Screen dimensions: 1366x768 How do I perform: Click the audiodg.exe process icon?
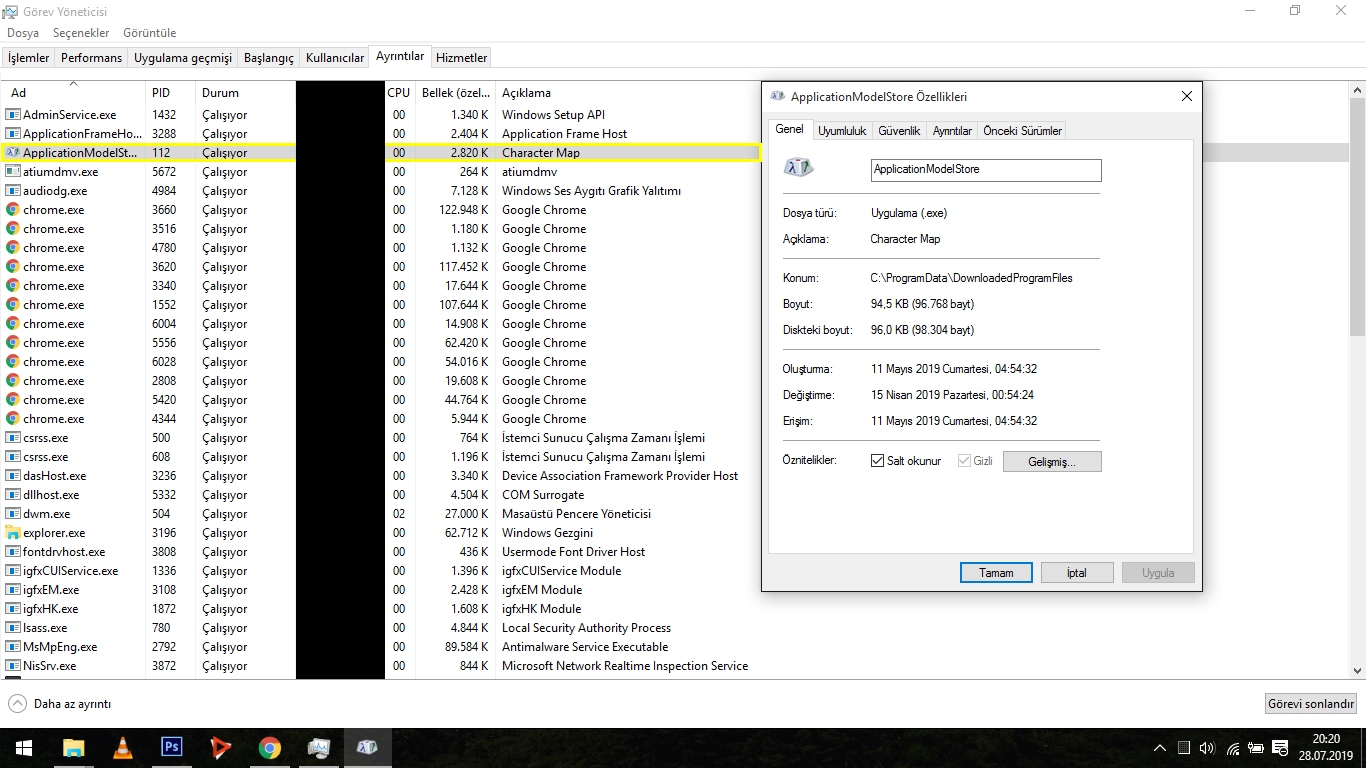coord(13,191)
